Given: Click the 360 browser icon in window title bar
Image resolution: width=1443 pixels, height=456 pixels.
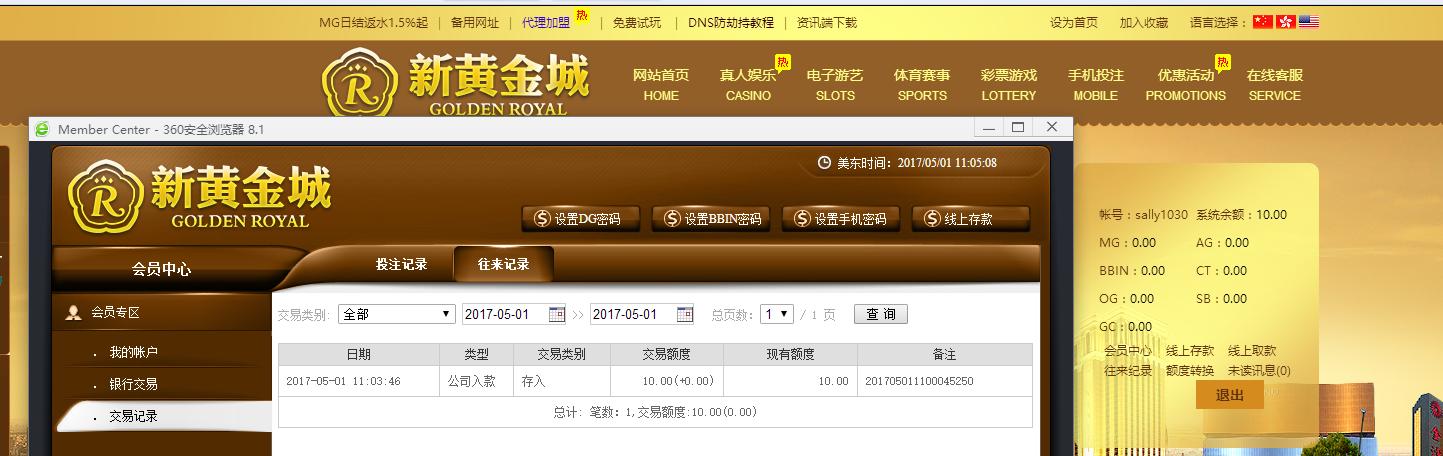Looking at the screenshot, I should 42,129.
